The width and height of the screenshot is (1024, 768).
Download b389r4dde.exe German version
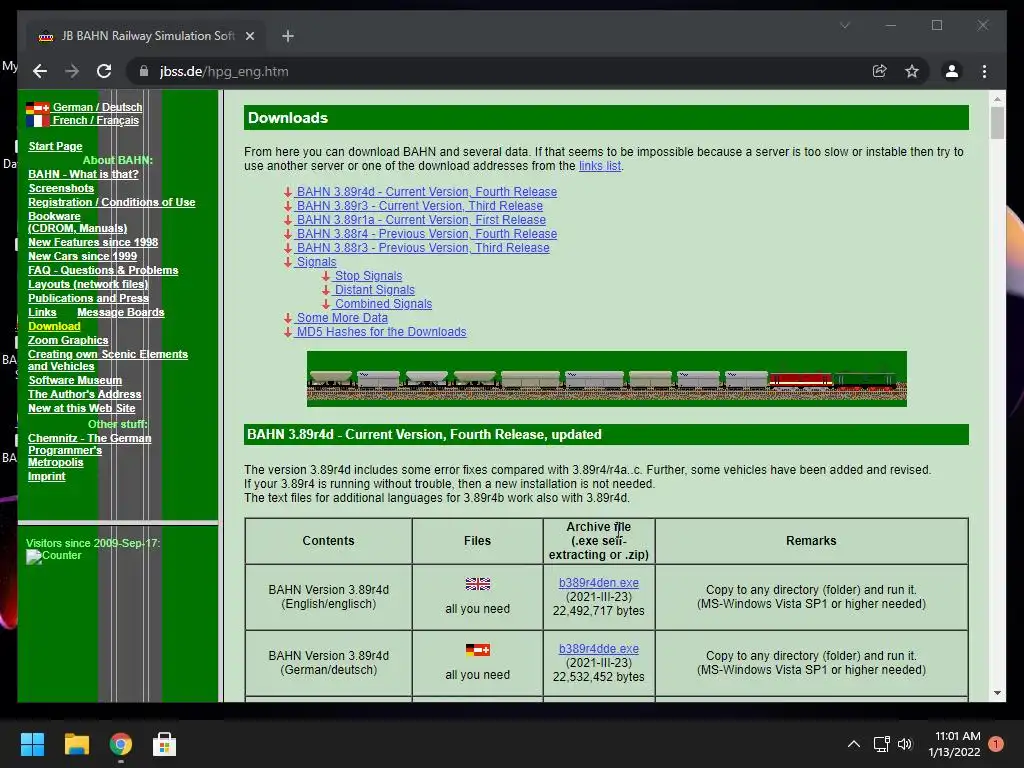(x=599, y=648)
